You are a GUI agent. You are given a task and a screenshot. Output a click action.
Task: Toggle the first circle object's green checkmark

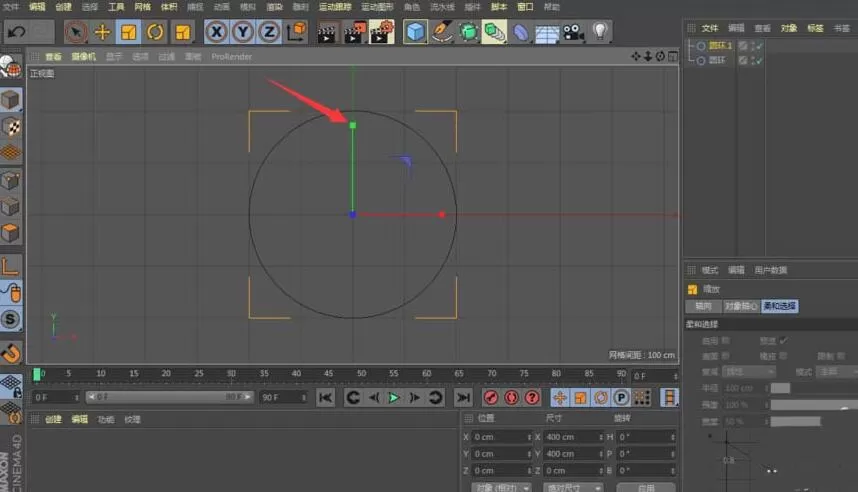click(x=760, y=46)
